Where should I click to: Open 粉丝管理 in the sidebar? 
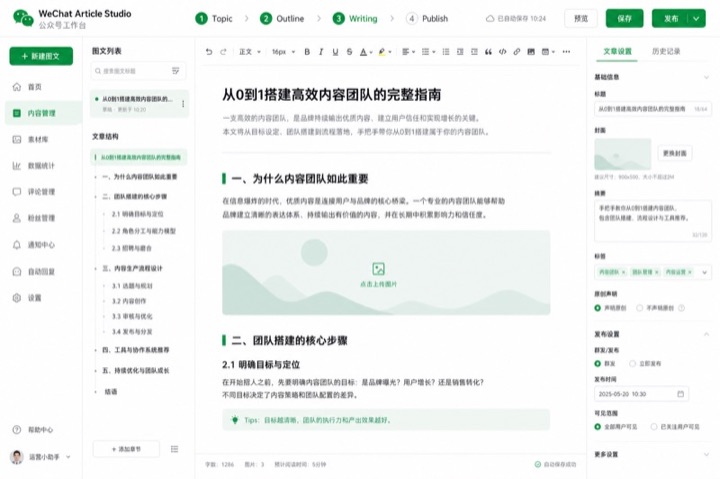point(34,218)
